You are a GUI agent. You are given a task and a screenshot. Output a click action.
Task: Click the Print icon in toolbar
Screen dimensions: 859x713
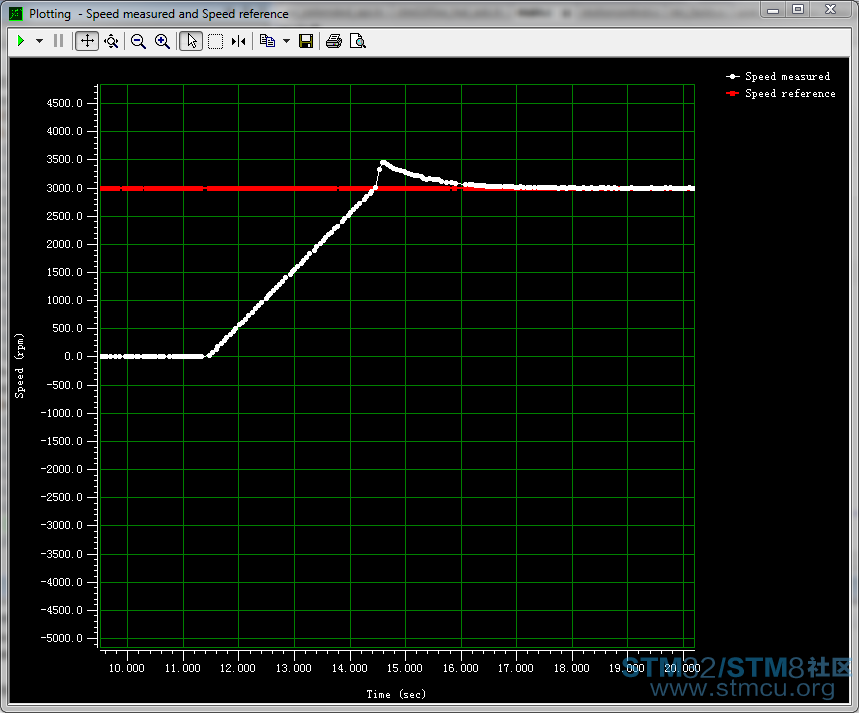pos(334,41)
